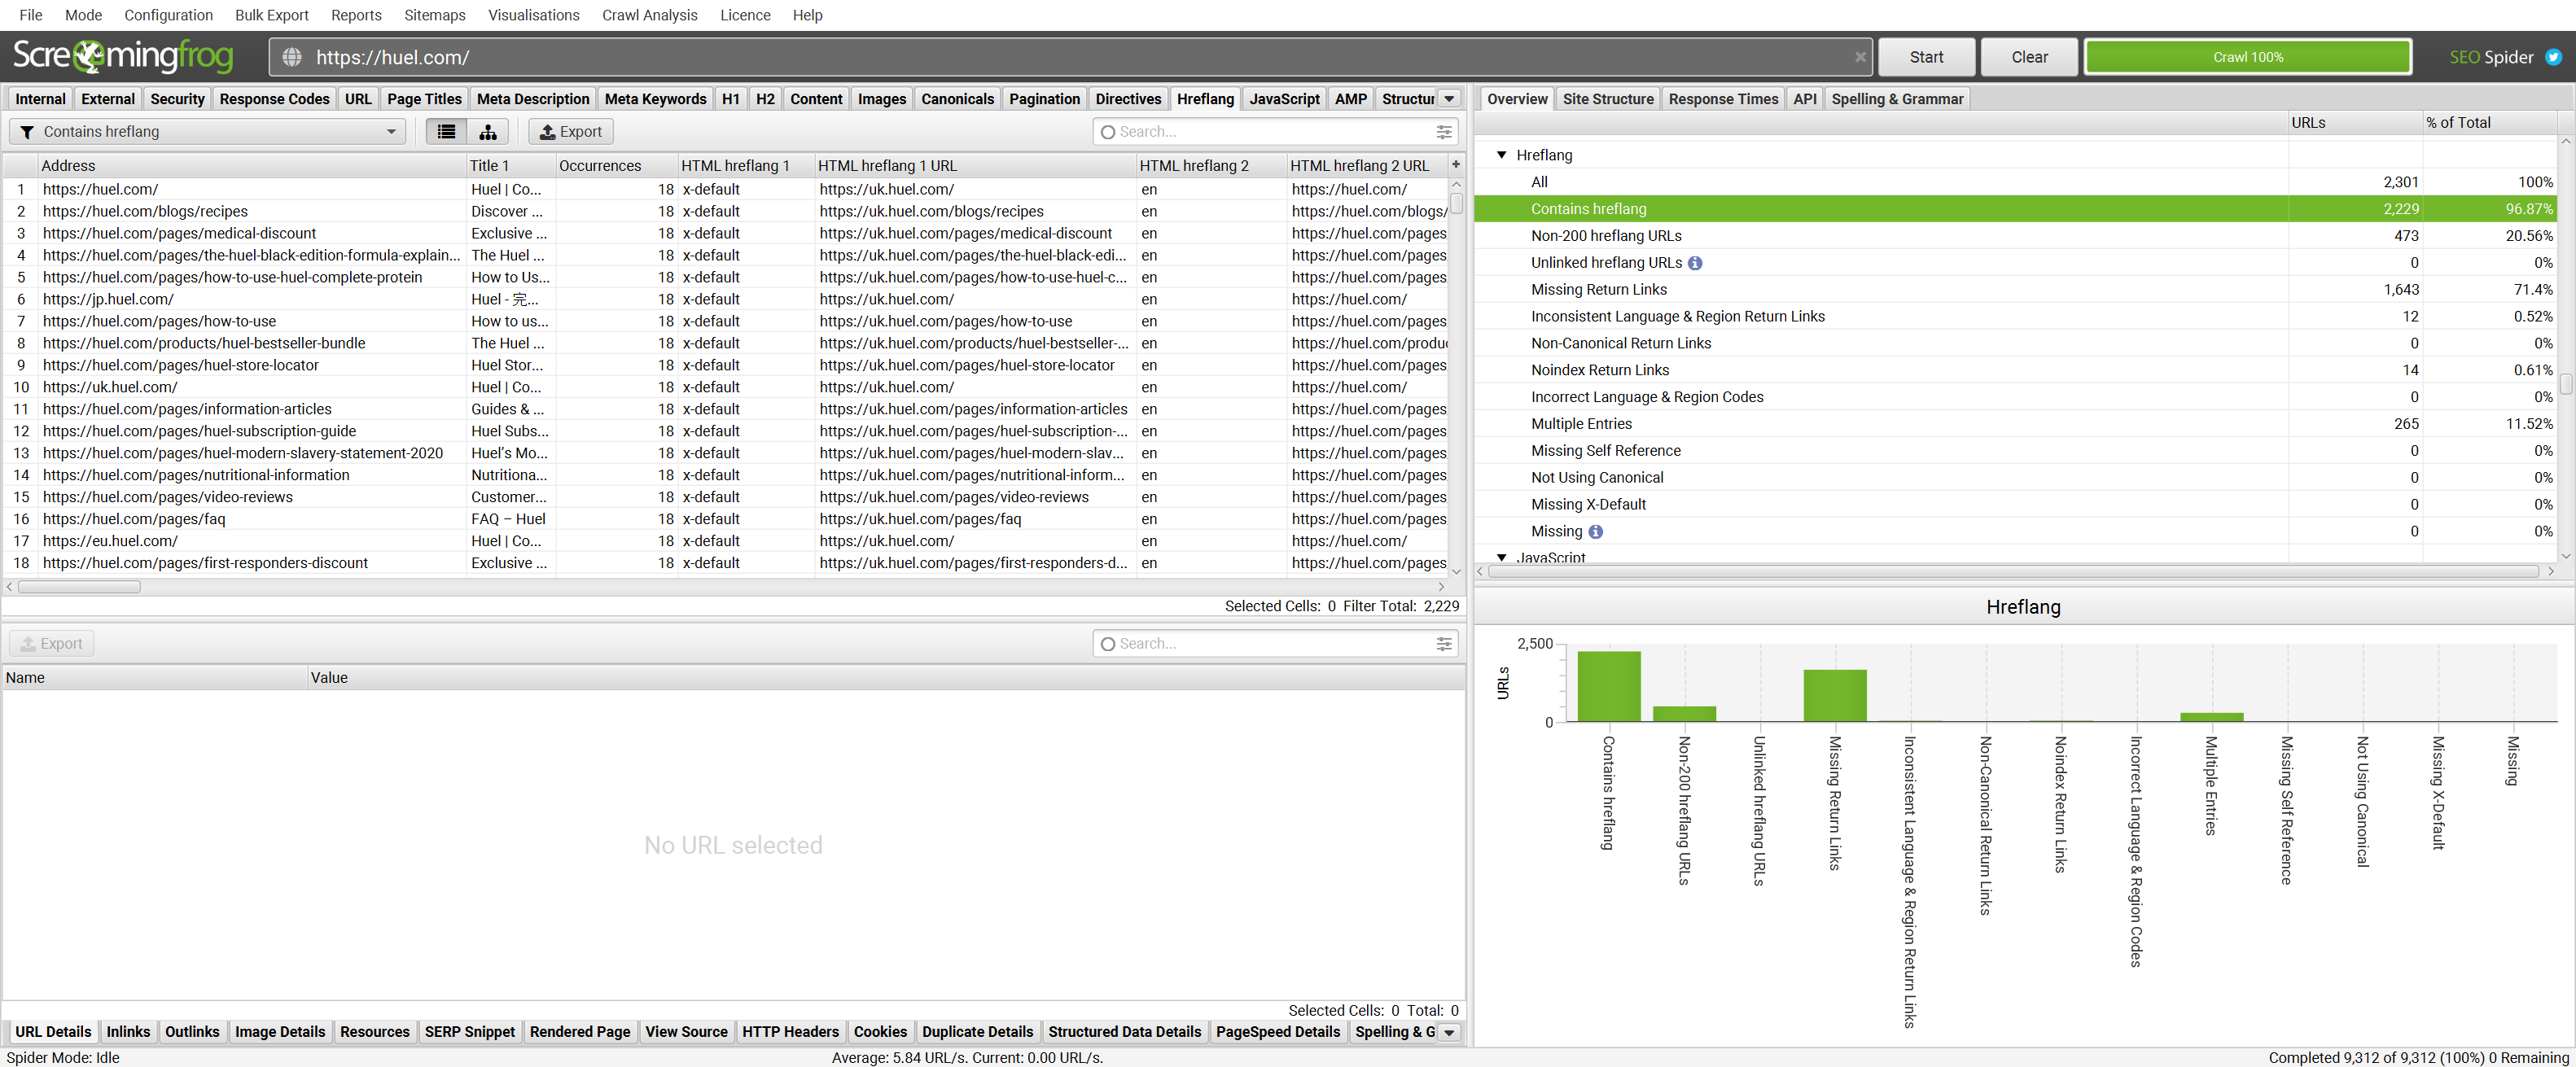Click the overview panel horizontal scrollbar

[2014, 572]
